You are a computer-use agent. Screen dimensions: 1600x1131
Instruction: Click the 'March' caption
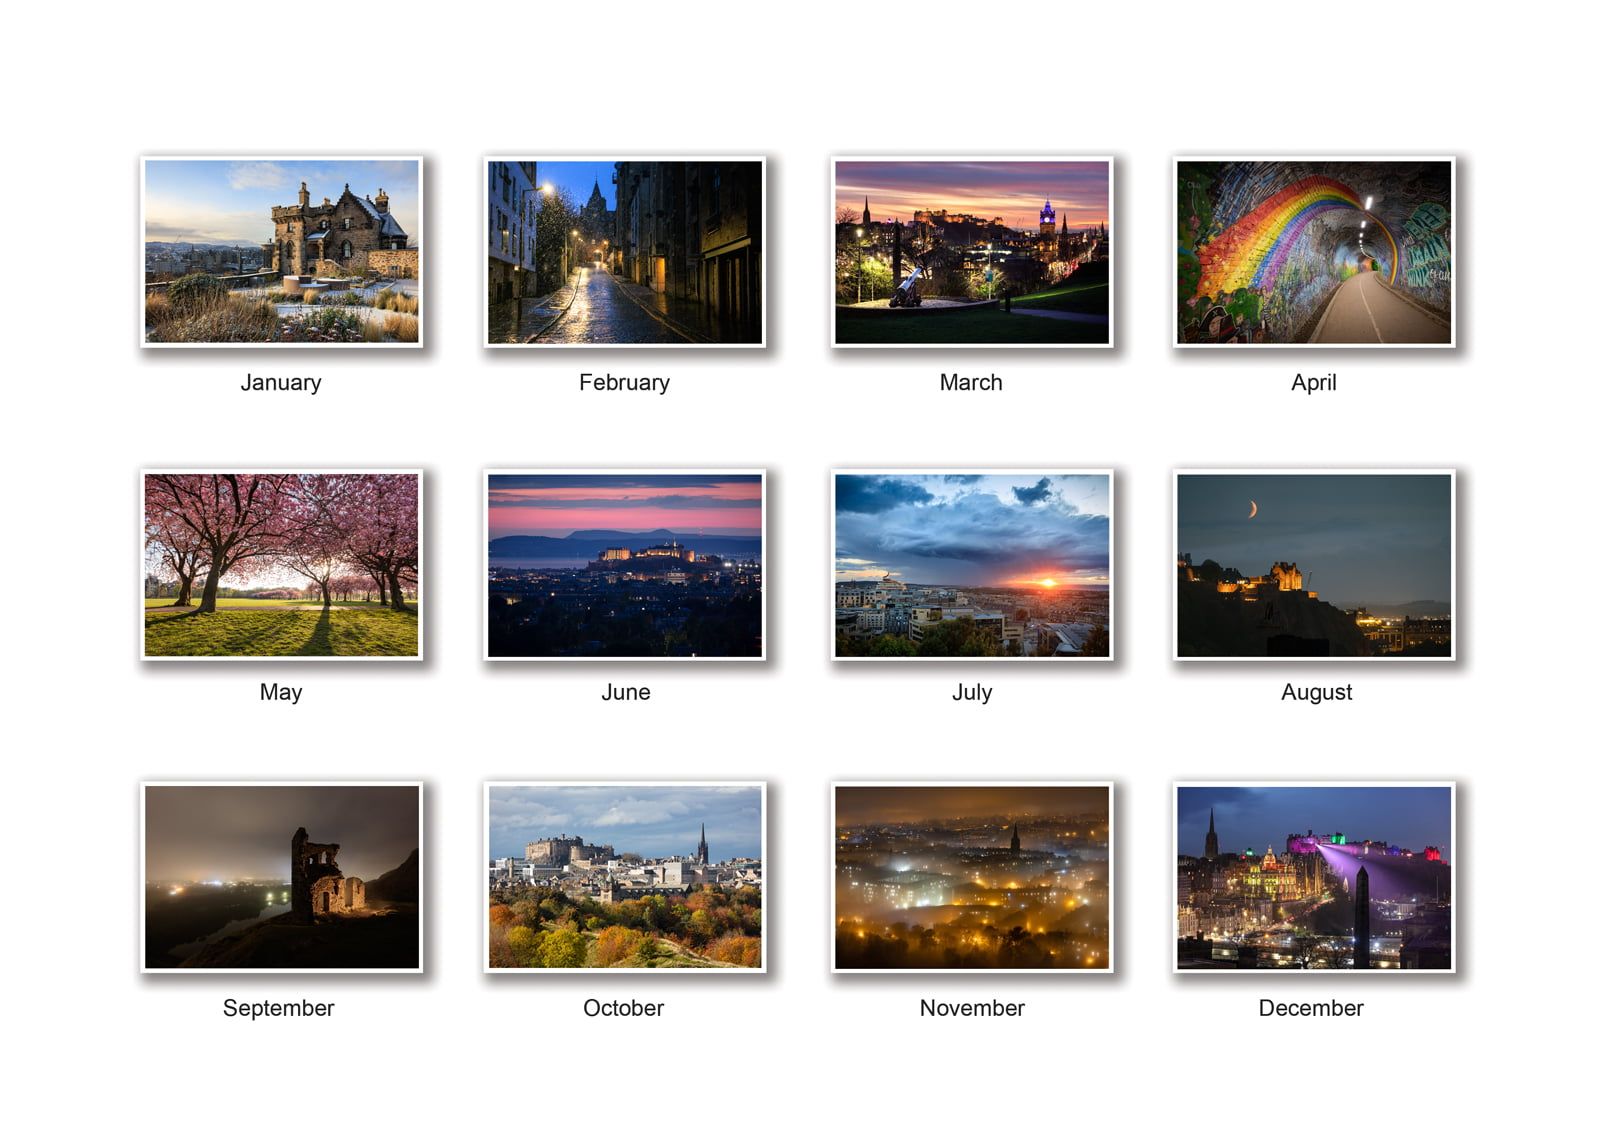[x=971, y=383]
